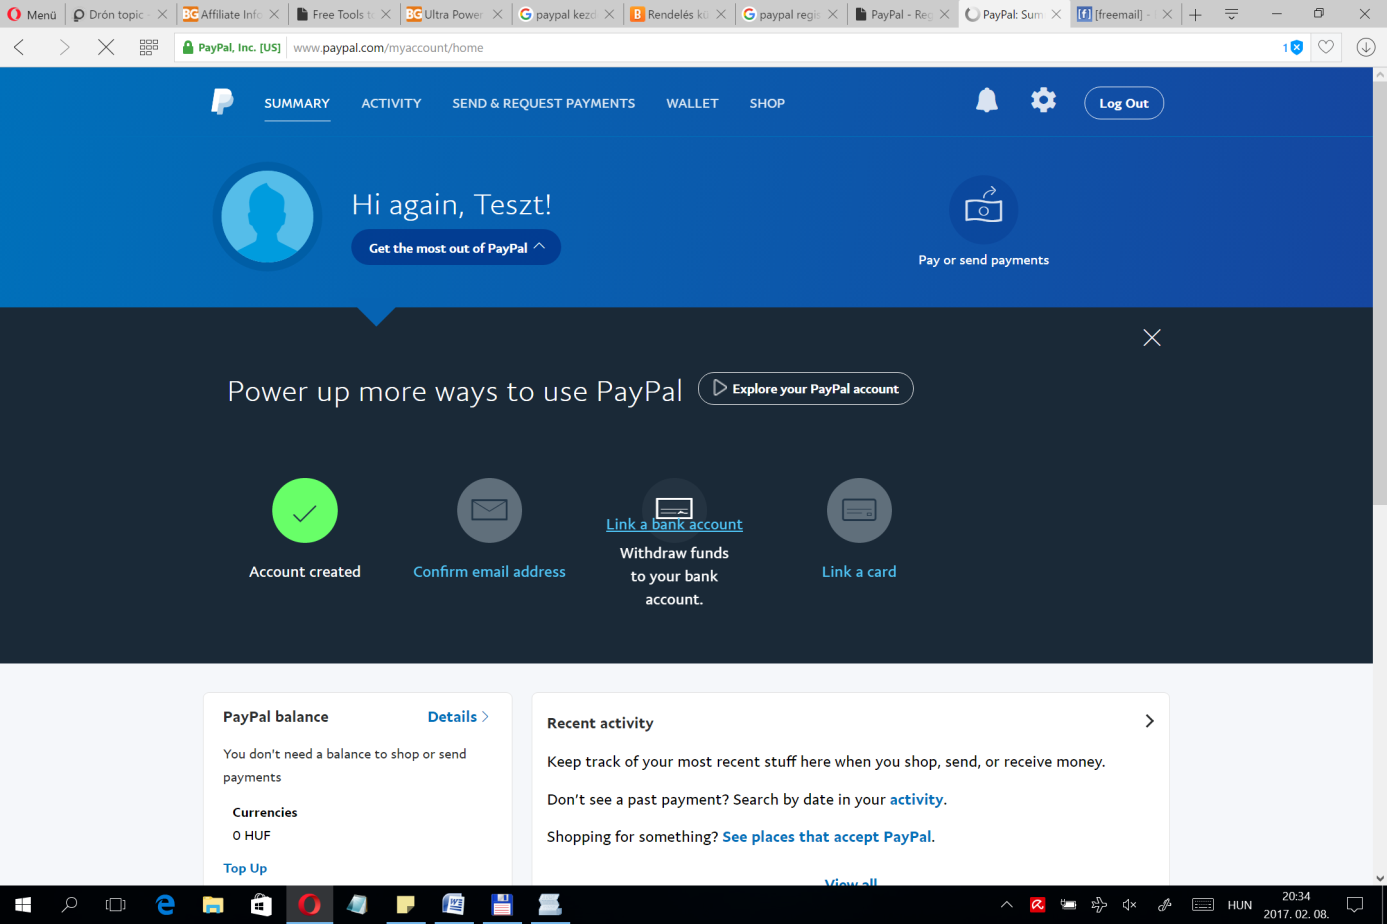Click the Link a card icon
Screen dimensions: 1387x924
859,510
